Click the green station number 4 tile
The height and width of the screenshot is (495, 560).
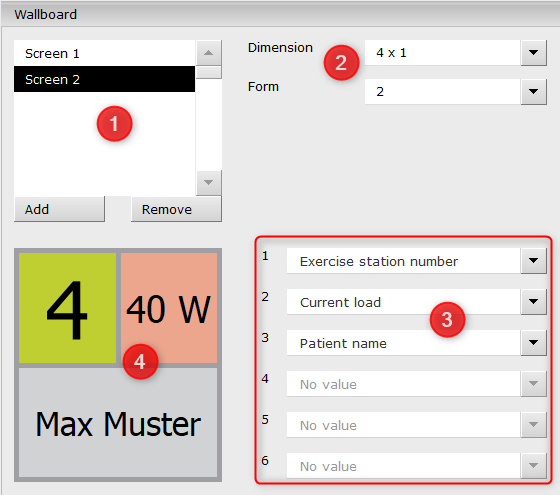pos(67,308)
